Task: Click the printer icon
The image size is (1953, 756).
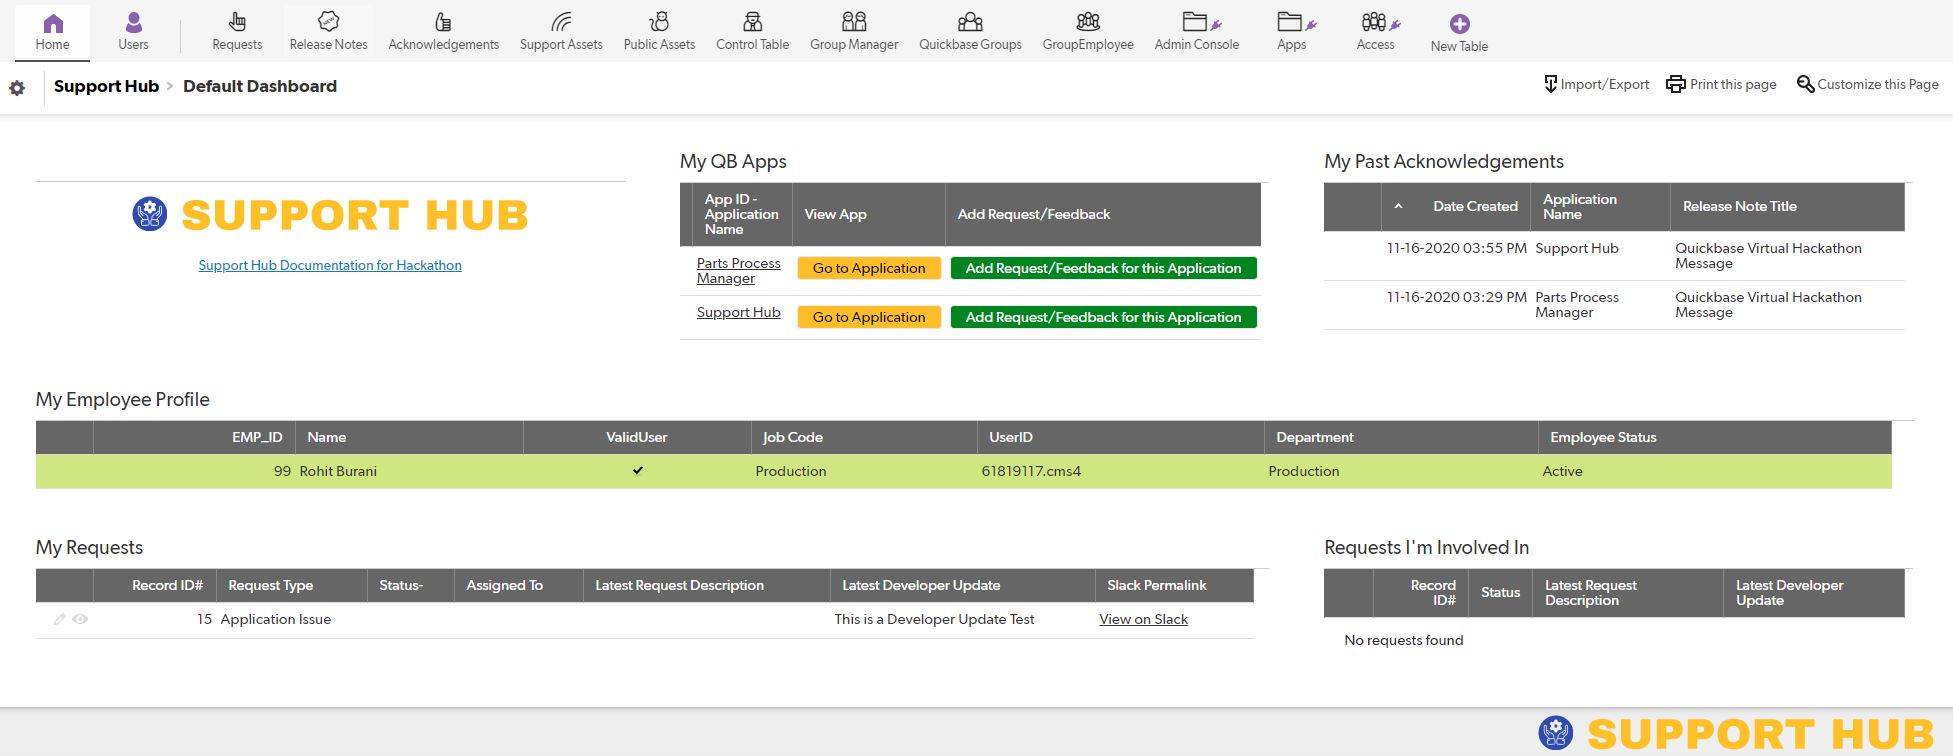Action: (1676, 84)
